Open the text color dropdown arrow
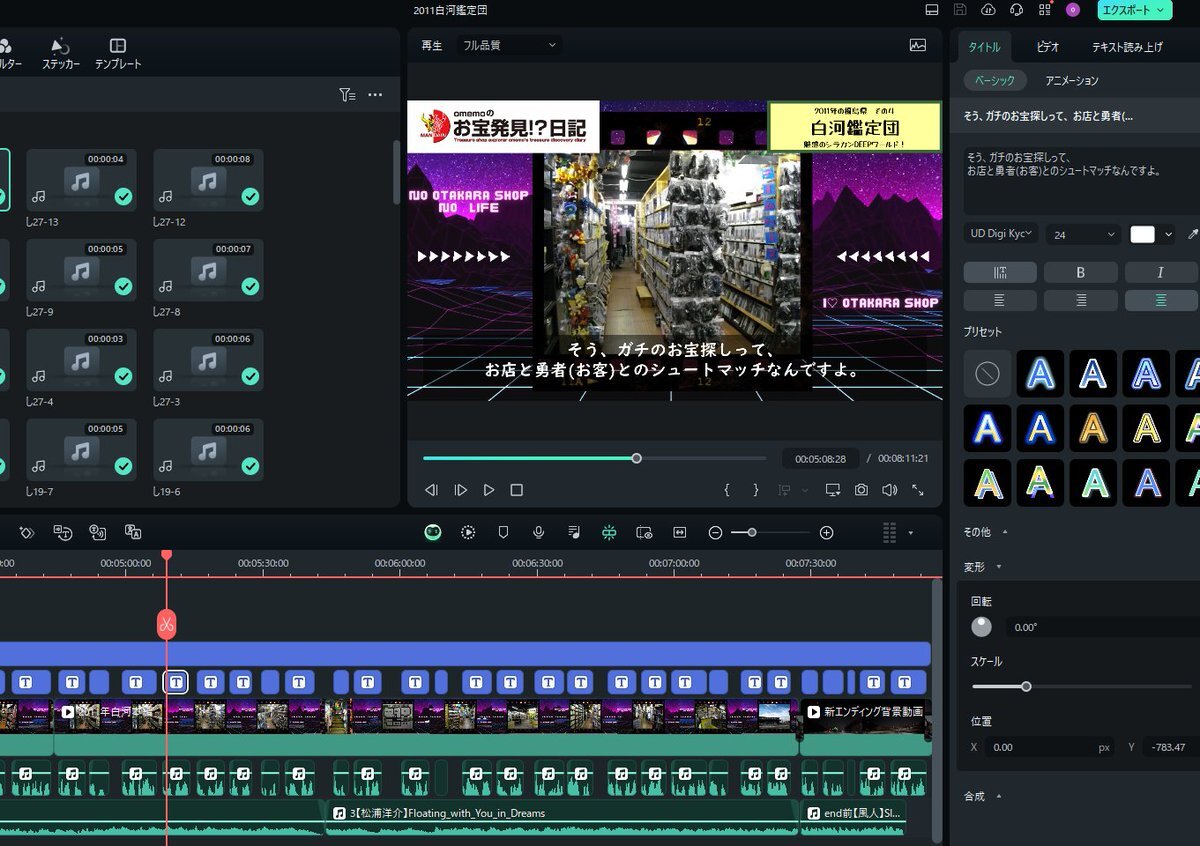 click(x=1168, y=234)
